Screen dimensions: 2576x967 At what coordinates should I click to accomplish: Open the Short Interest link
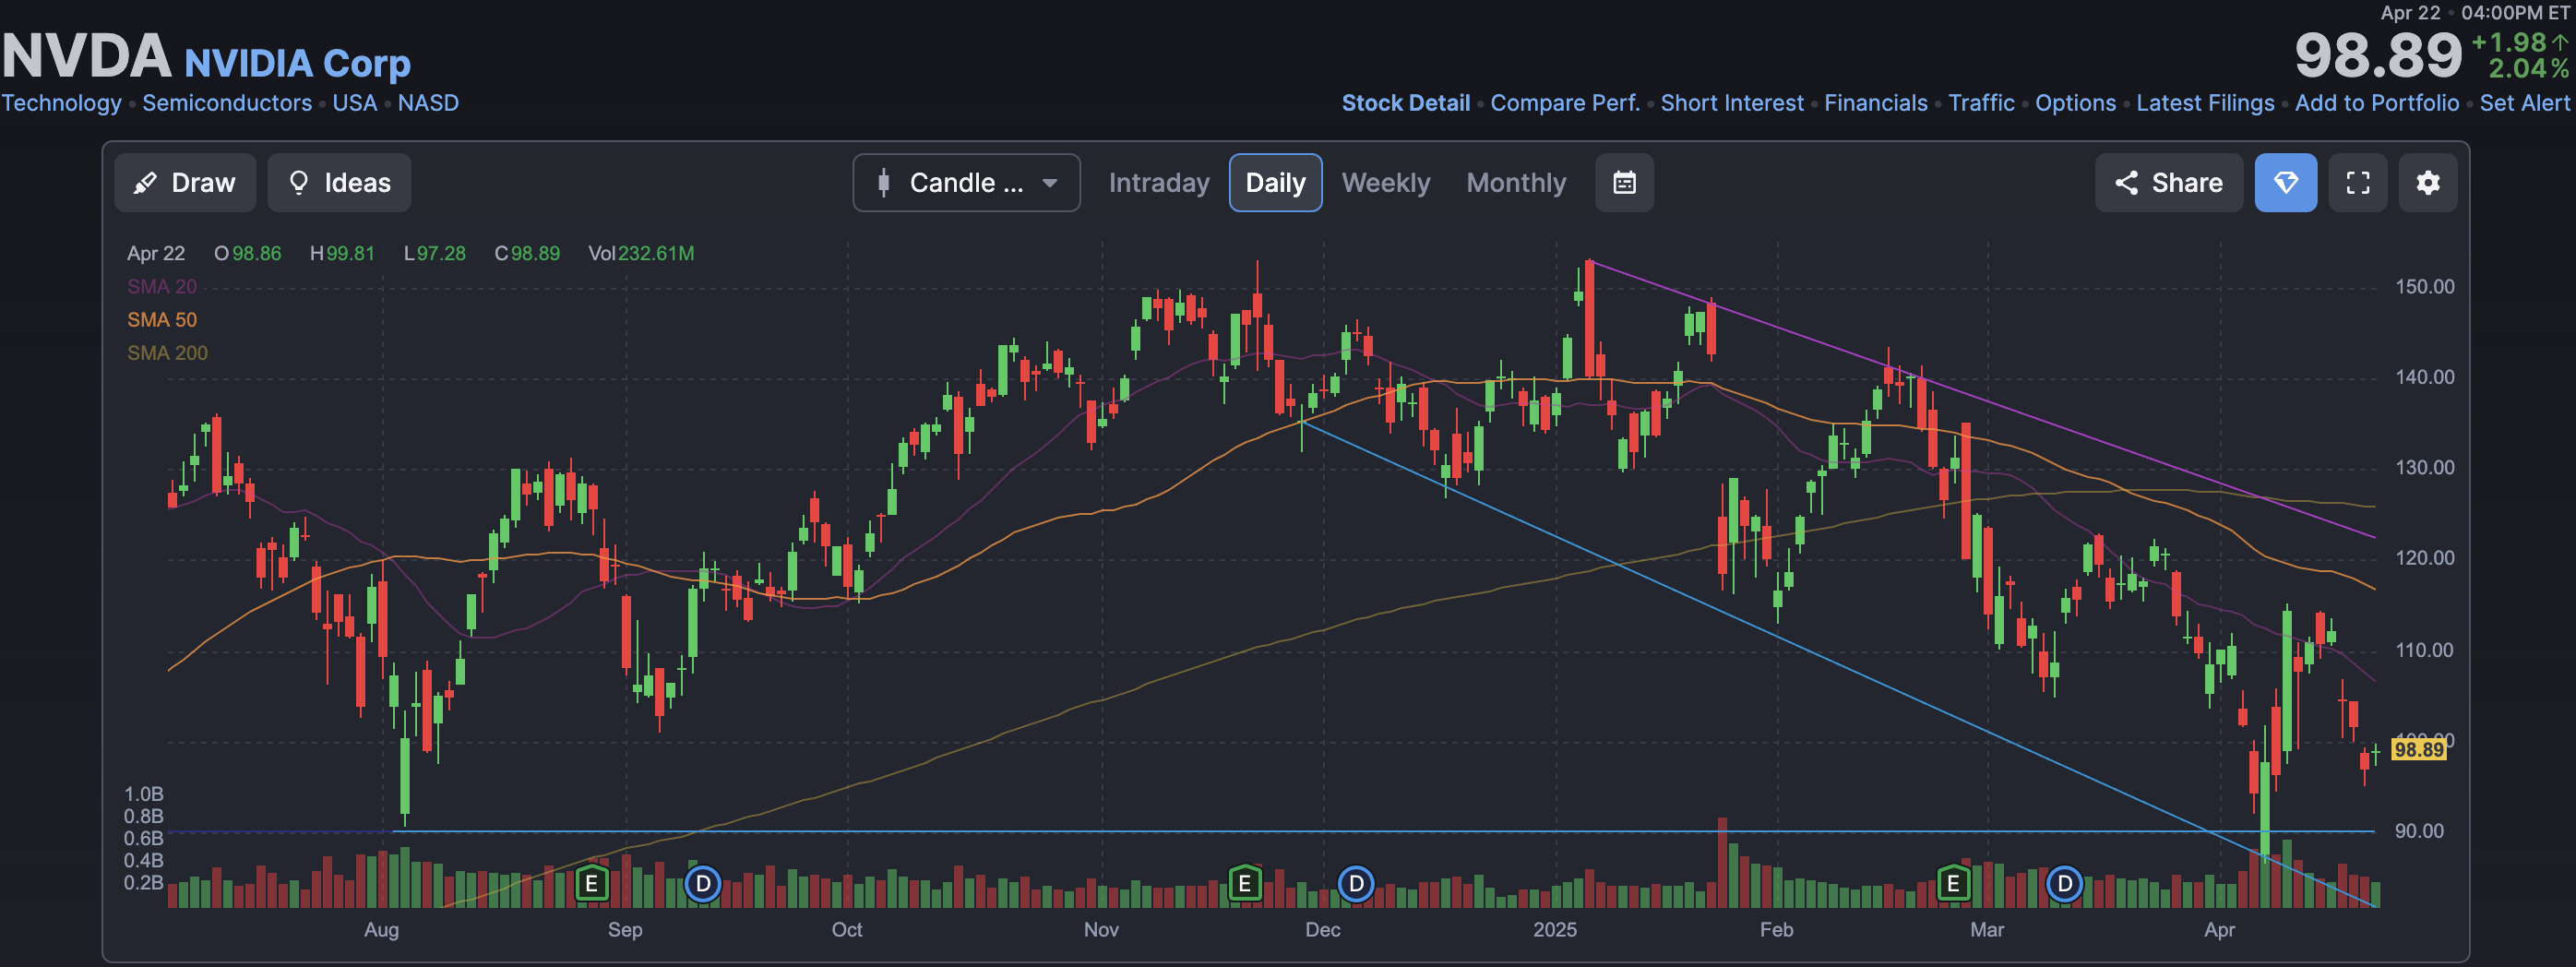[1732, 103]
